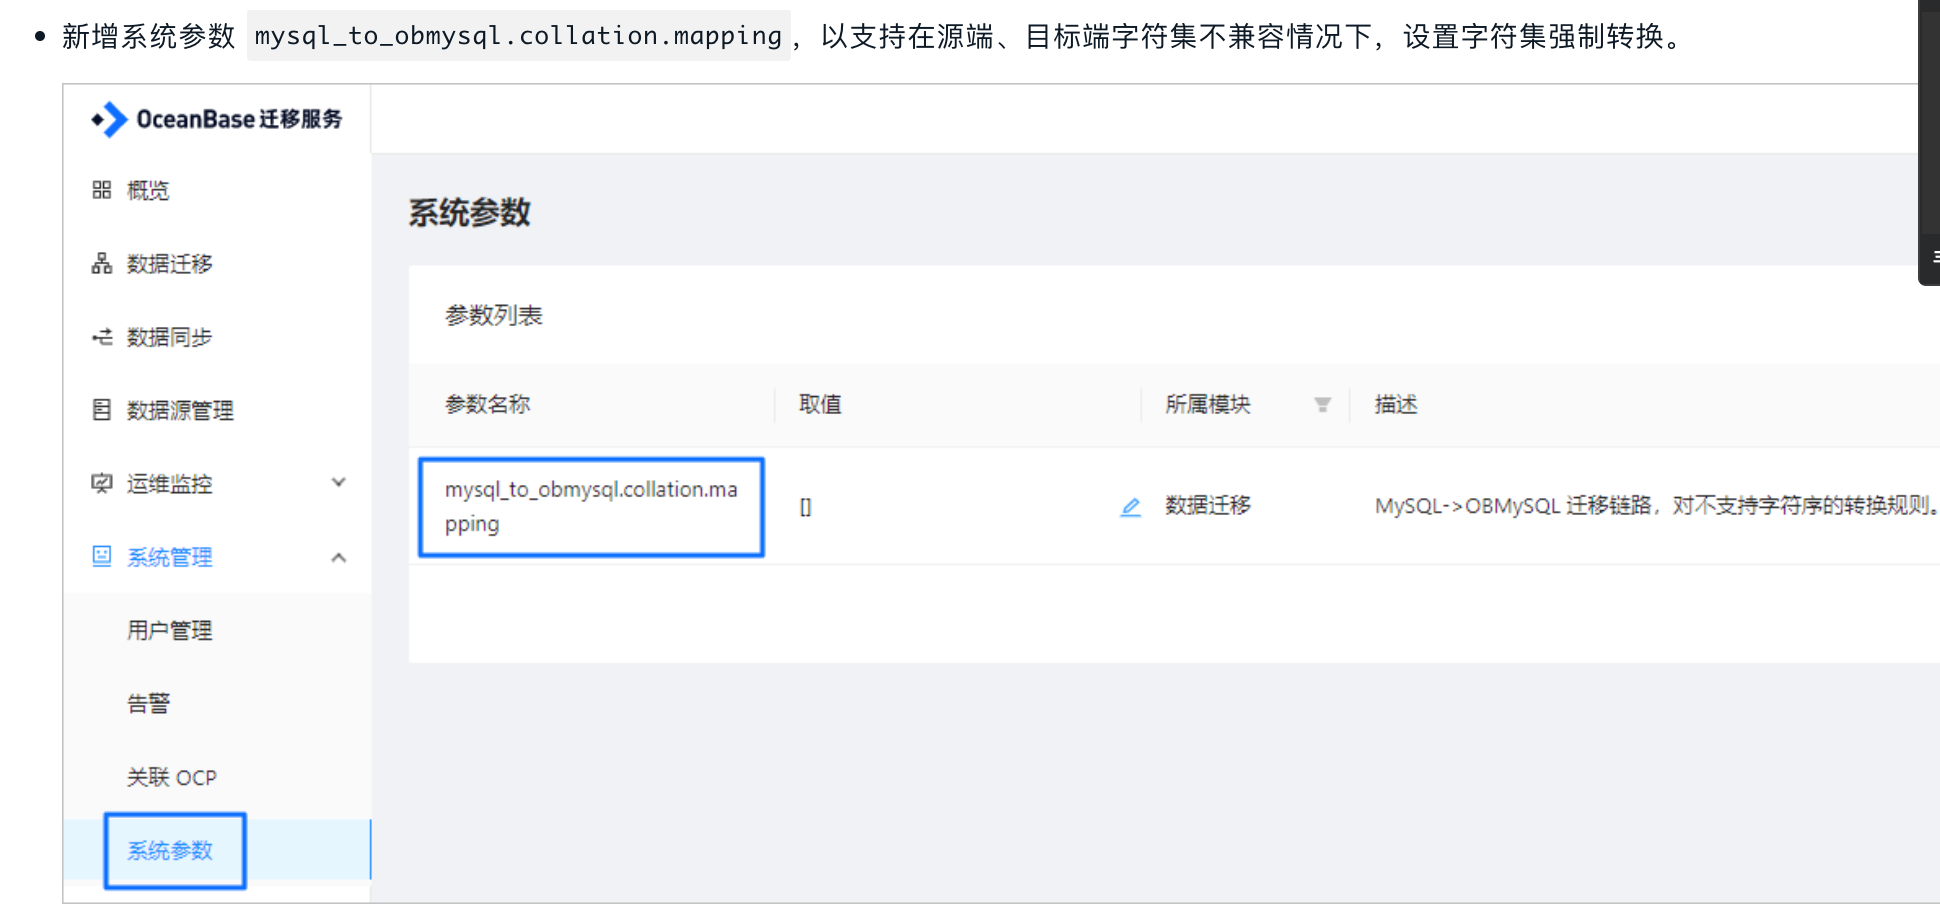Open 用户管理 submenu item
This screenshot has height=908, width=1940.
[169, 630]
